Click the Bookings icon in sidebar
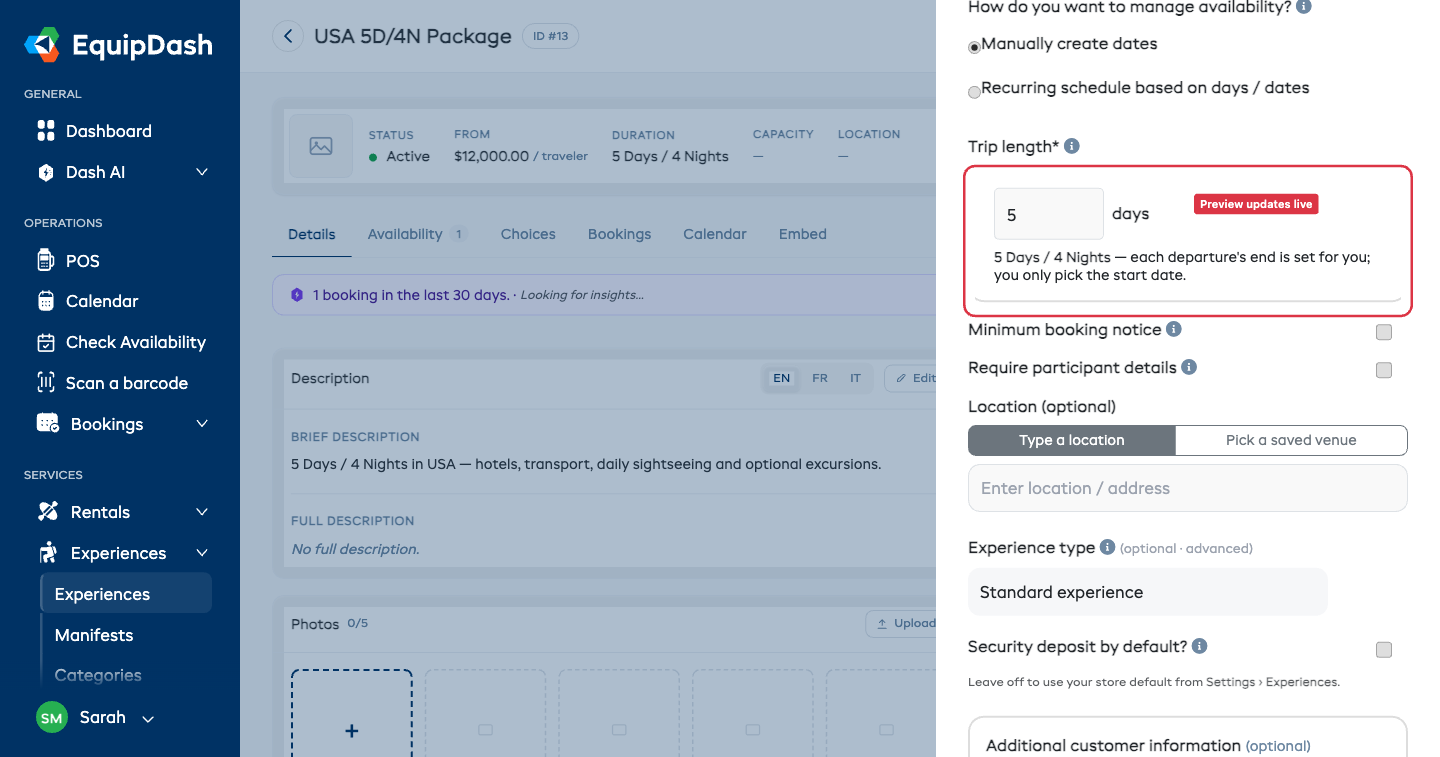This screenshot has height=757, width=1440. (x=48, y=424)
